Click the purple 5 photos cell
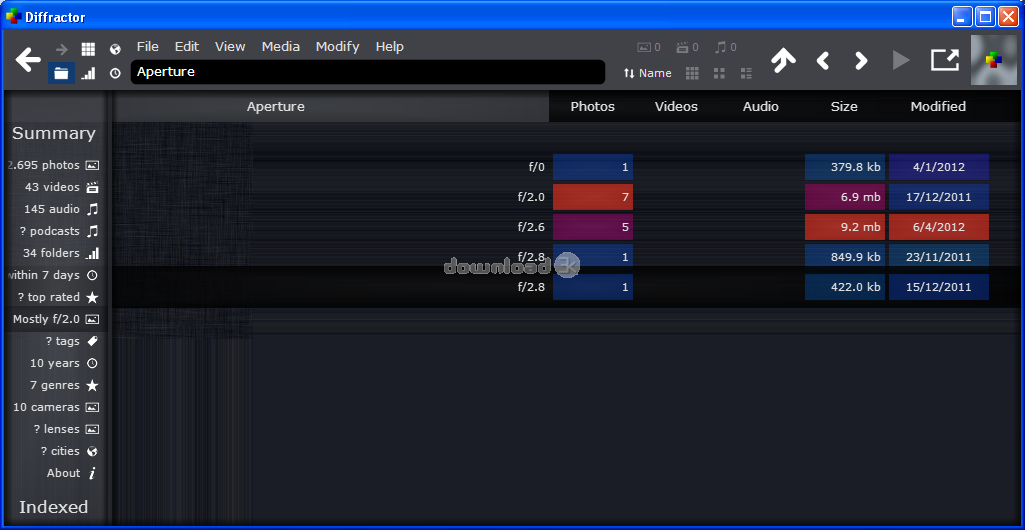 click(593, 227)
